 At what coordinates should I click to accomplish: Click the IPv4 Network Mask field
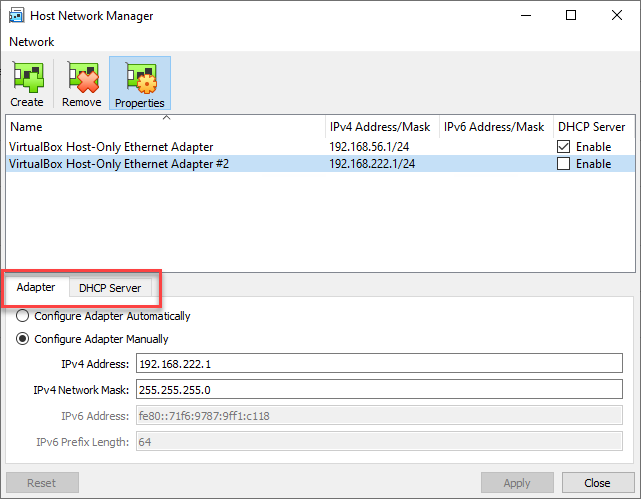coord(379,389)
